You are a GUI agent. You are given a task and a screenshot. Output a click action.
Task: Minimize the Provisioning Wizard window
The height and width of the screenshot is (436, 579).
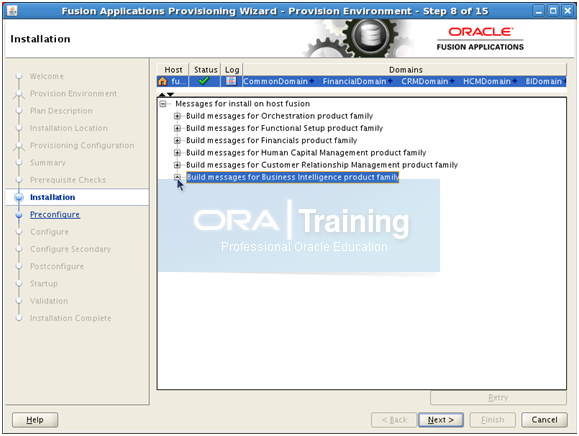[x=539, y=11]
